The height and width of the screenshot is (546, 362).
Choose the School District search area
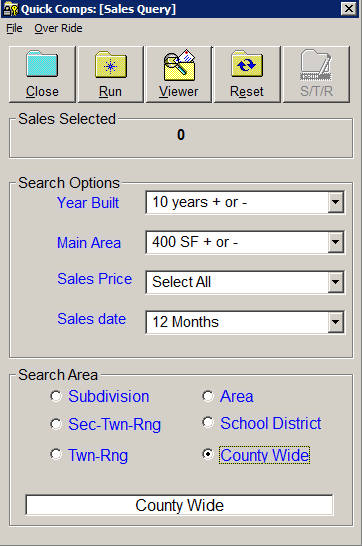coord(208,423)
